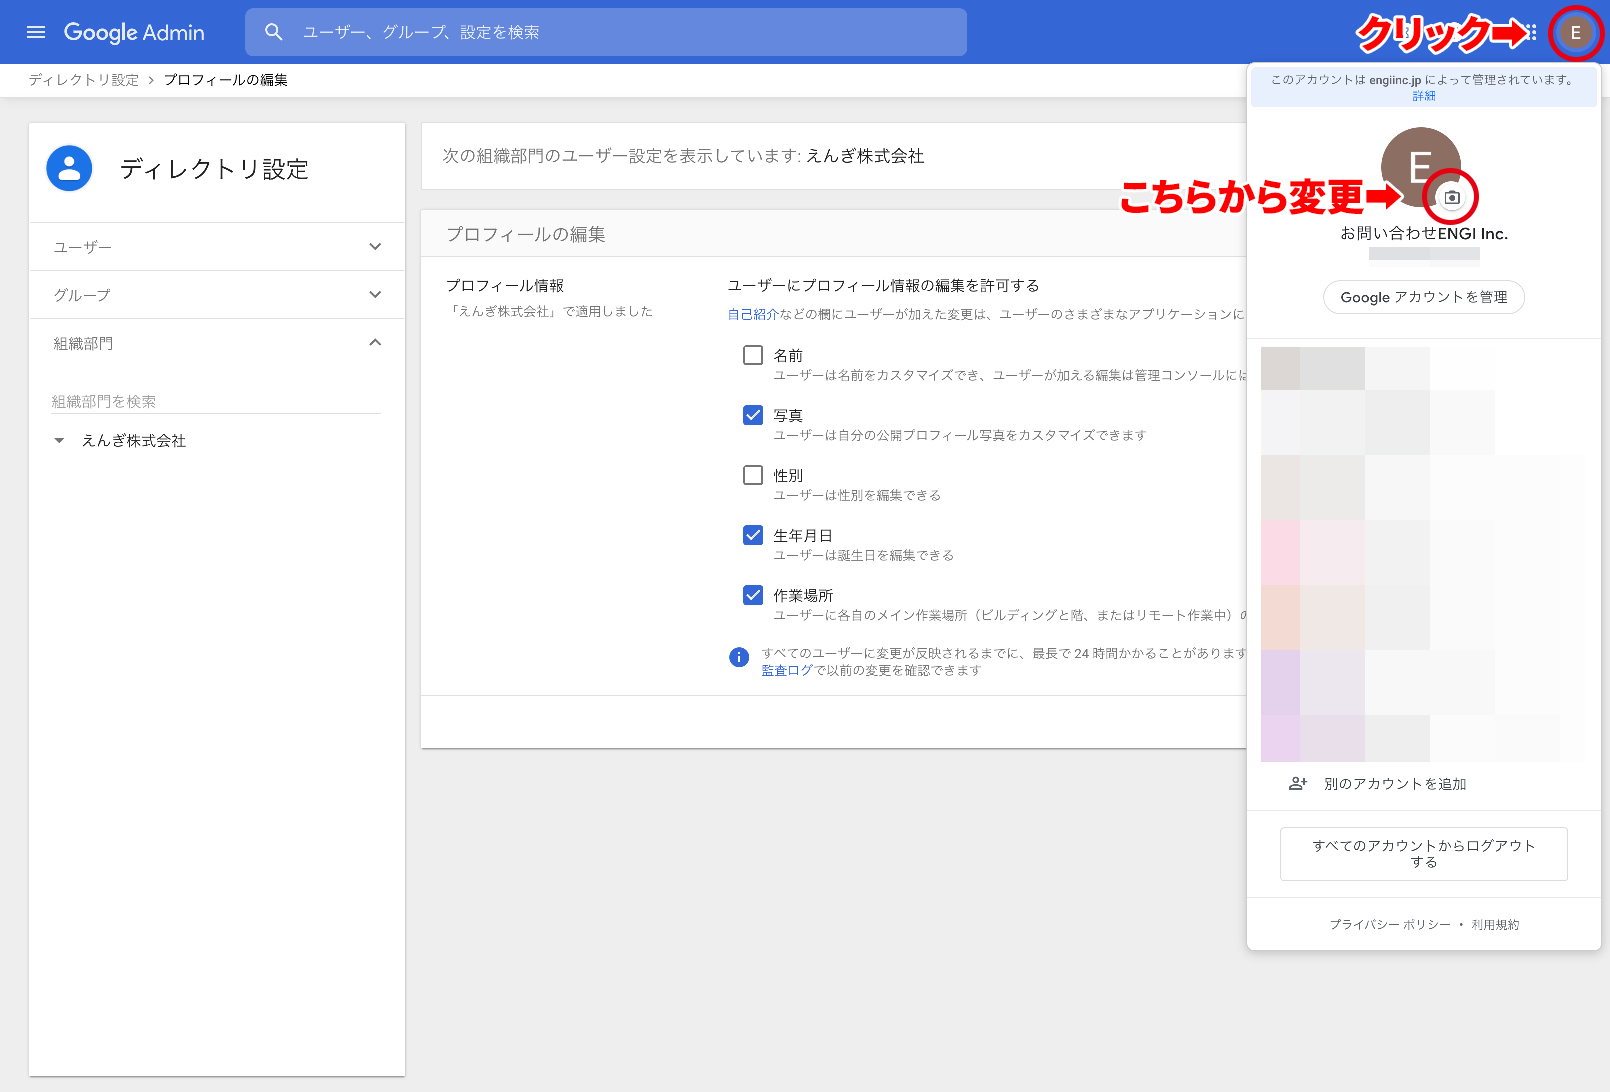Open the account avatar E in header
Screen dimensions: 1610x1092
pyautogui.click(x=1575, y=33)
